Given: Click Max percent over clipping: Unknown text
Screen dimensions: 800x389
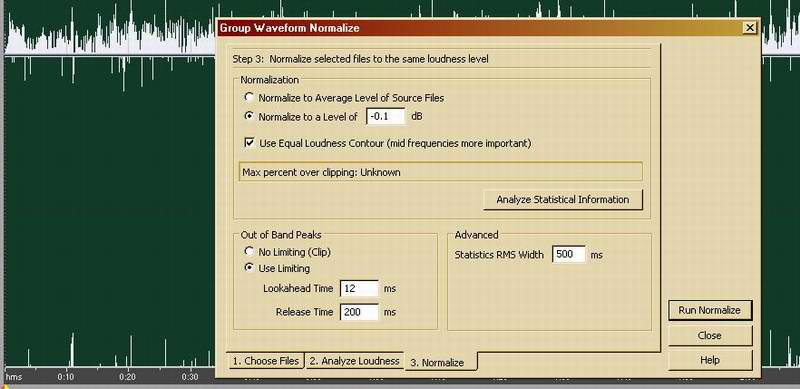Looking at the screenshot, I should (321, 172).
